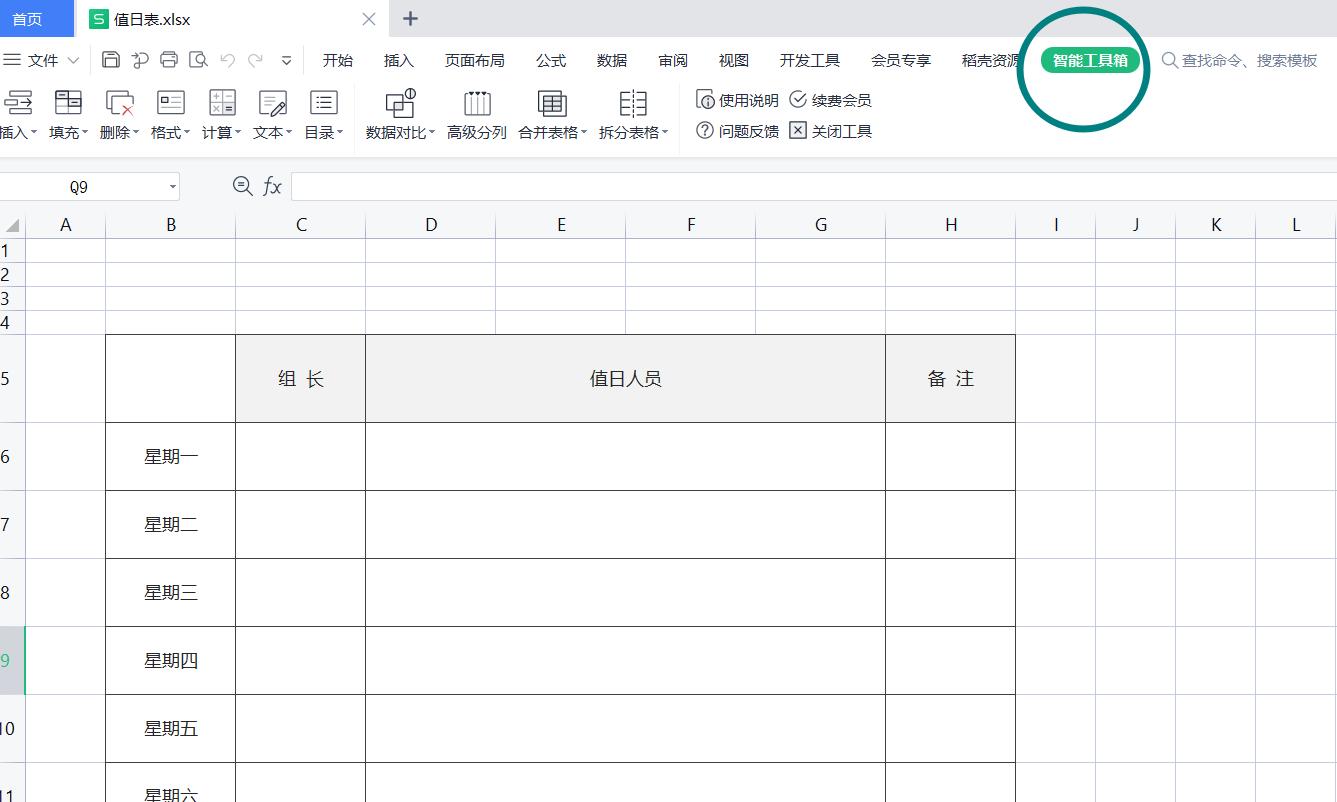Image resolution: width=1337 pixels, height=802 pixels.
Task: Switch to the 开始 ribbon tab
Action: coord(338,60)
